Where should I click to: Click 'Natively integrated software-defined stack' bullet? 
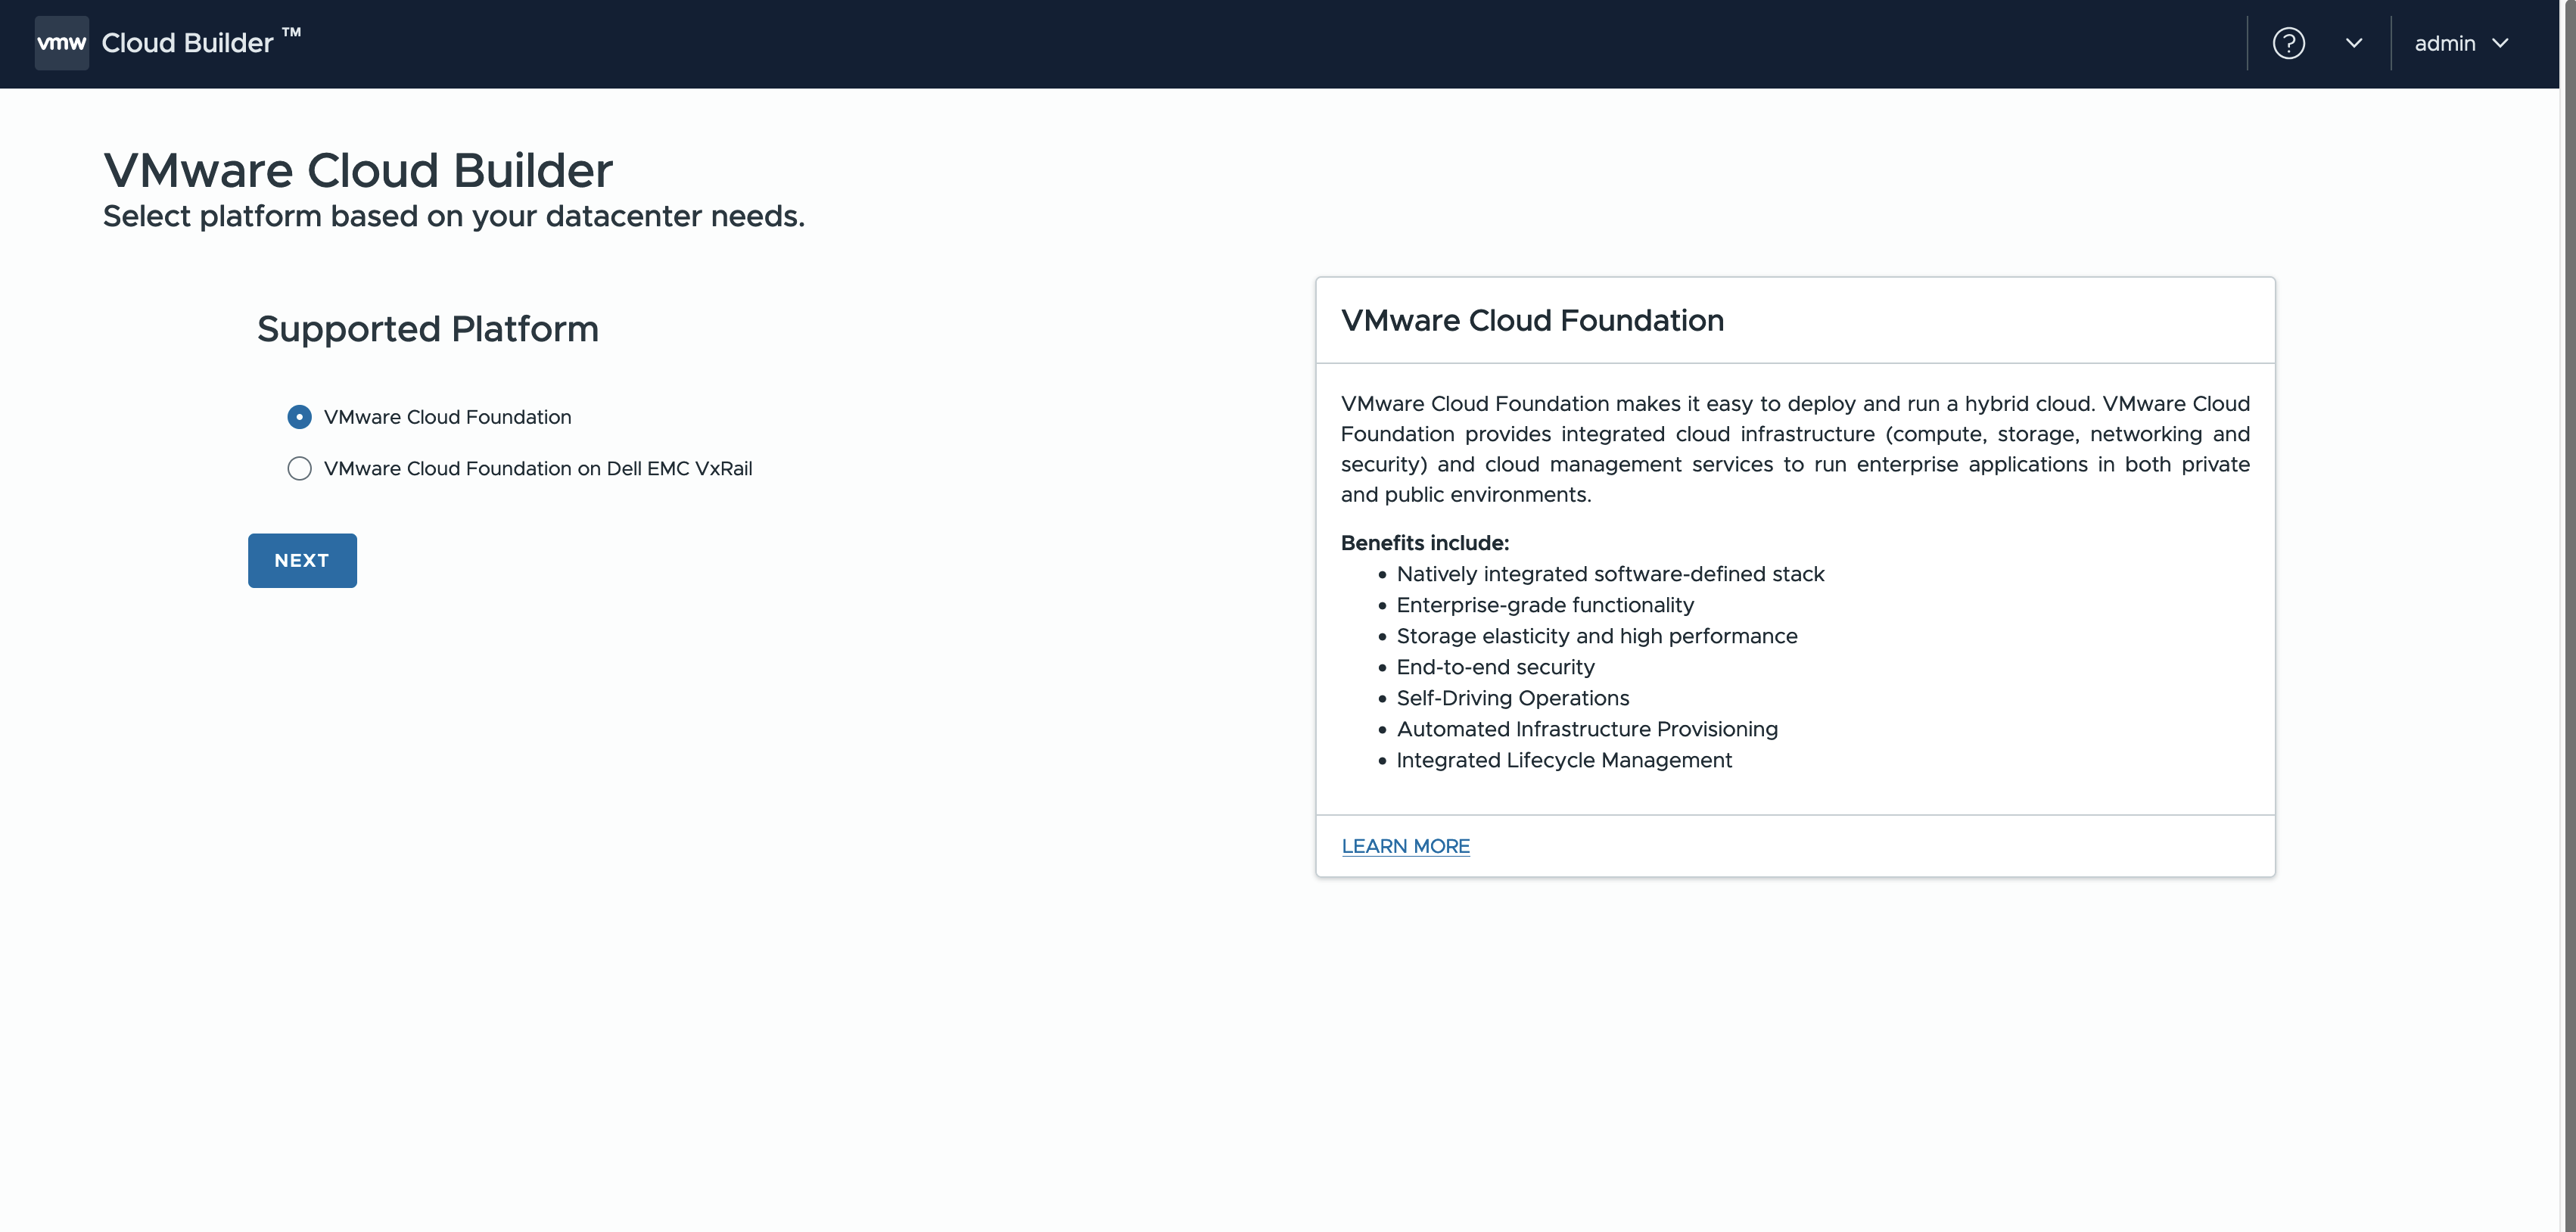point(1610,574)
